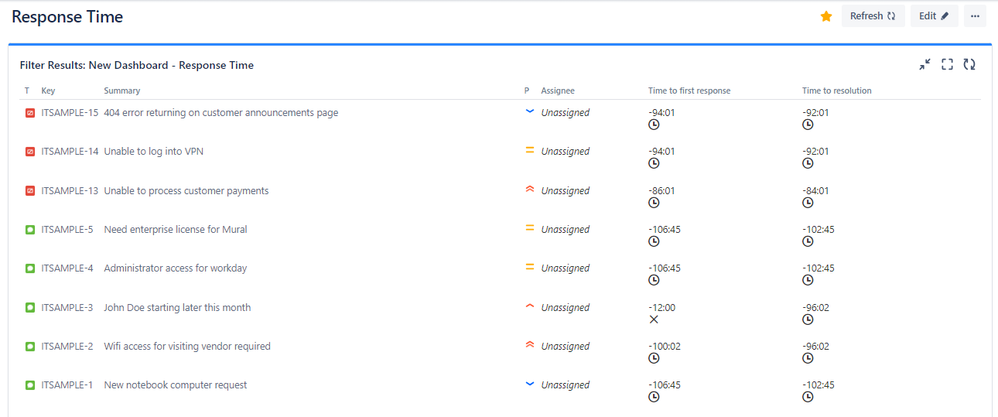
Task: Refresh the Response Time dashboard
Action: [873, 17]
